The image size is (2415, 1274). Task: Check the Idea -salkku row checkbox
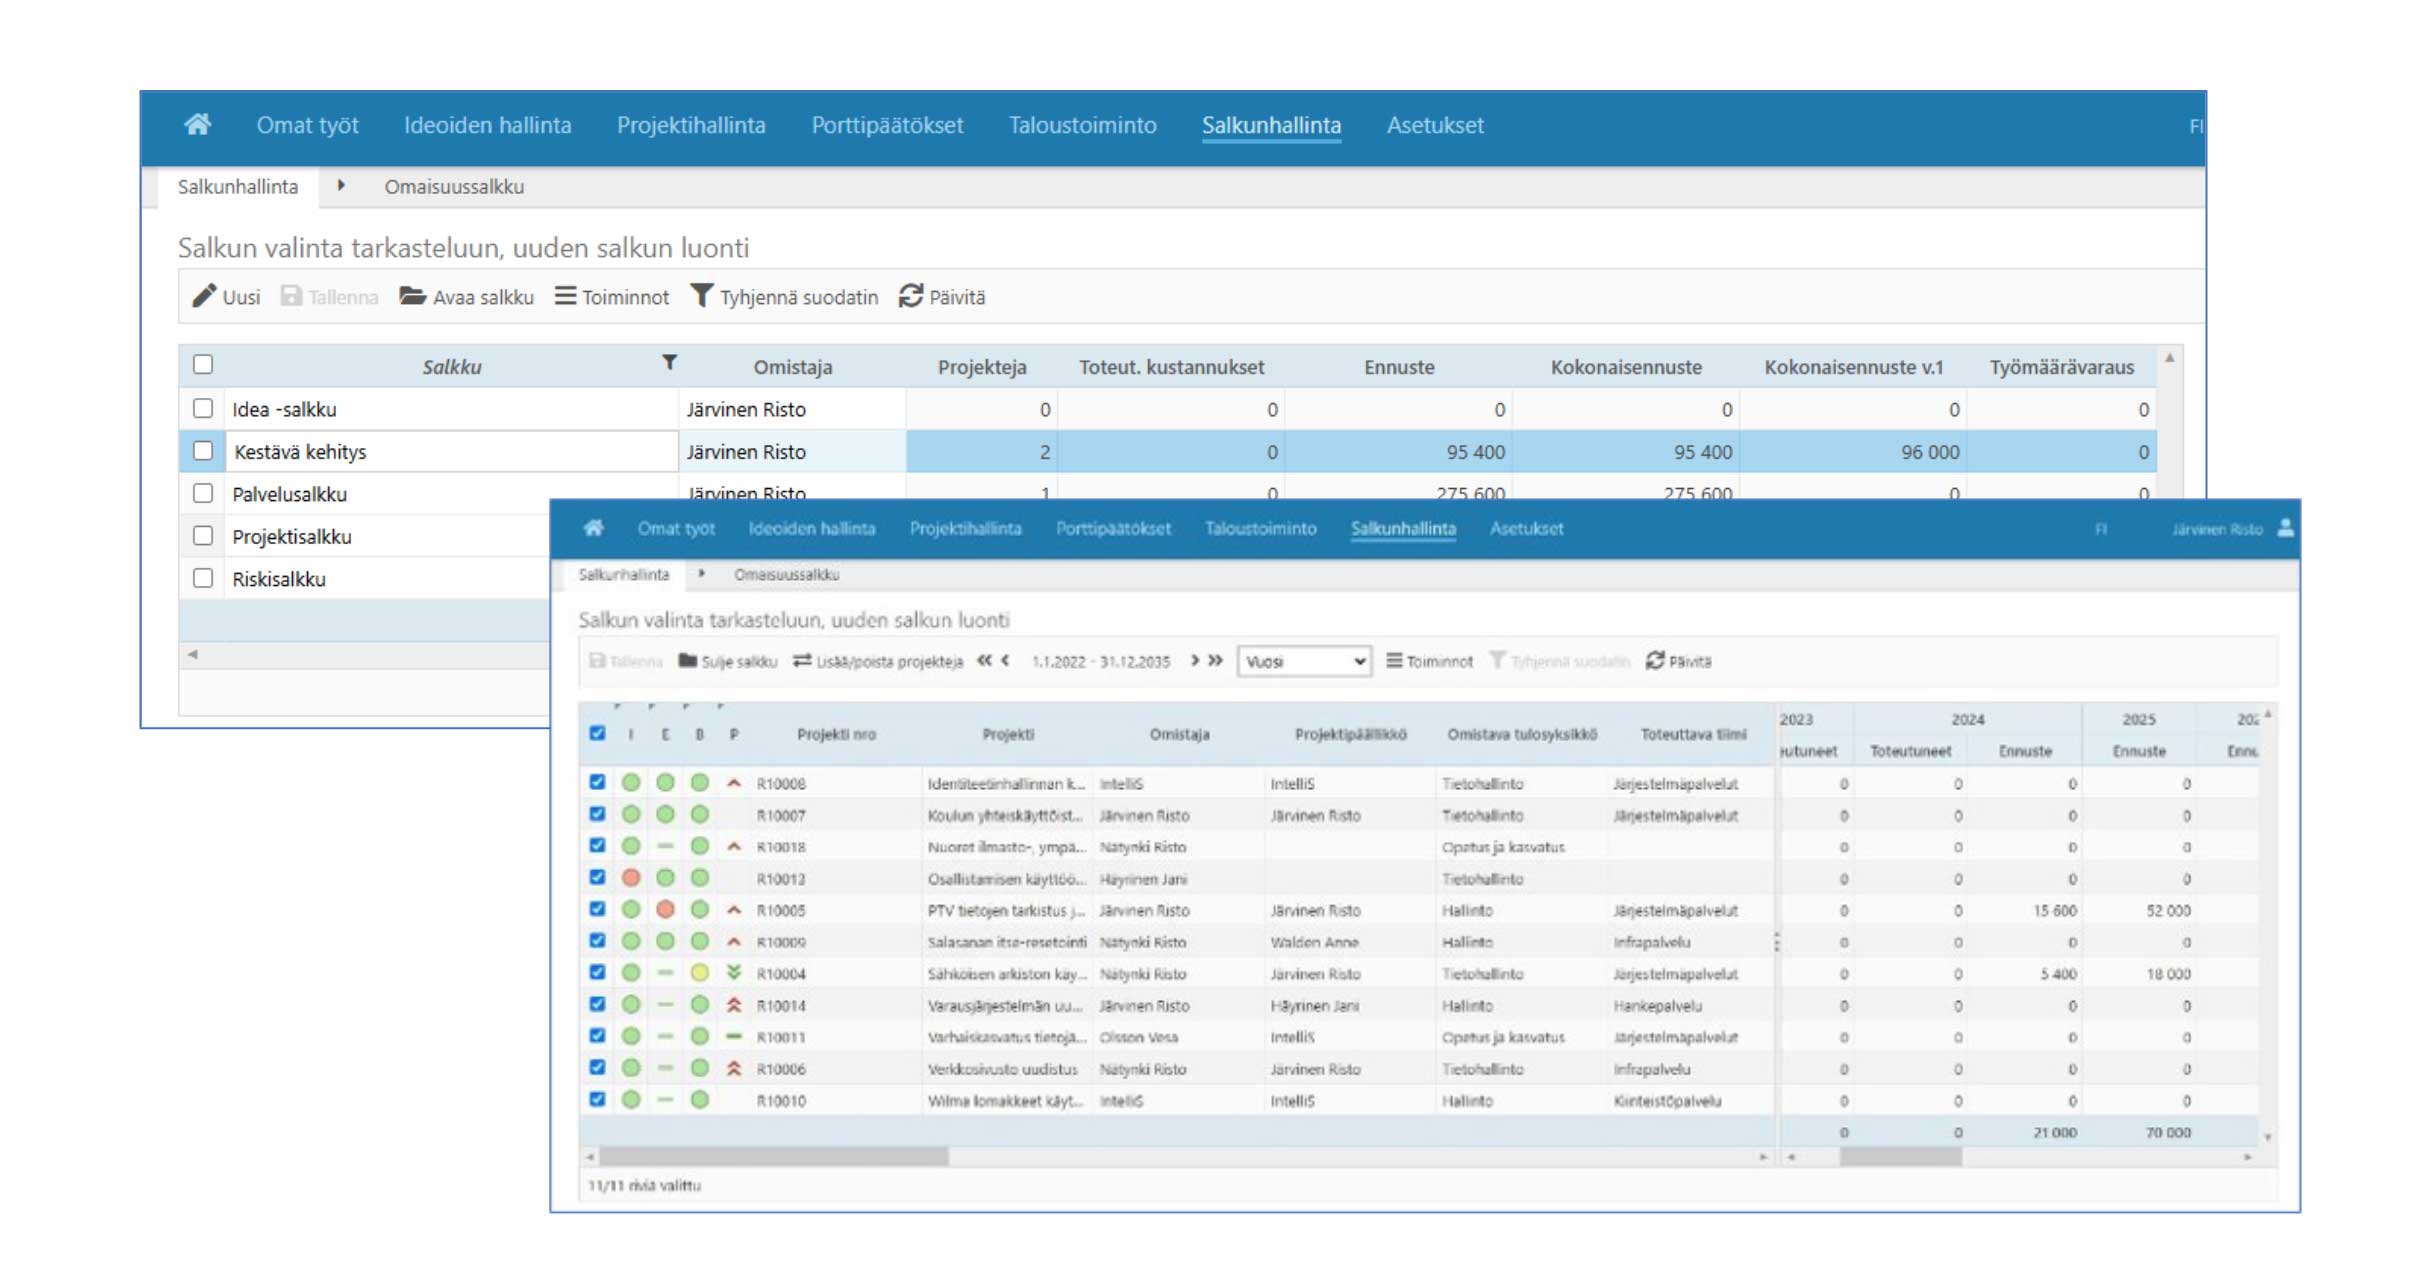coord(203,408)
